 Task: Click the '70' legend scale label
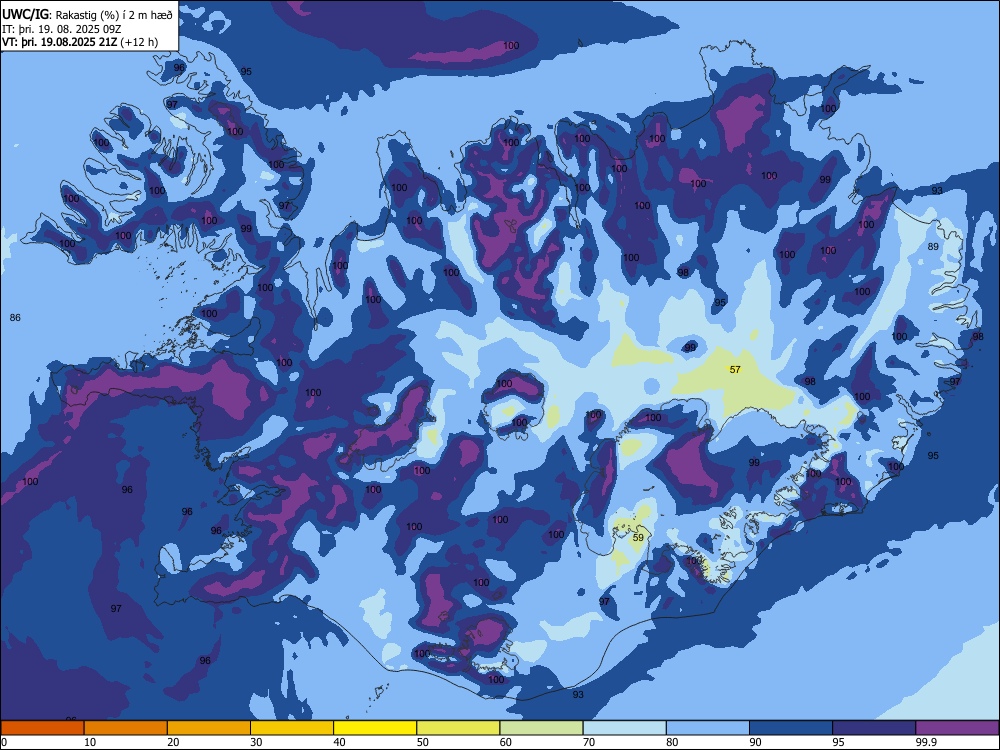[589, 742]
